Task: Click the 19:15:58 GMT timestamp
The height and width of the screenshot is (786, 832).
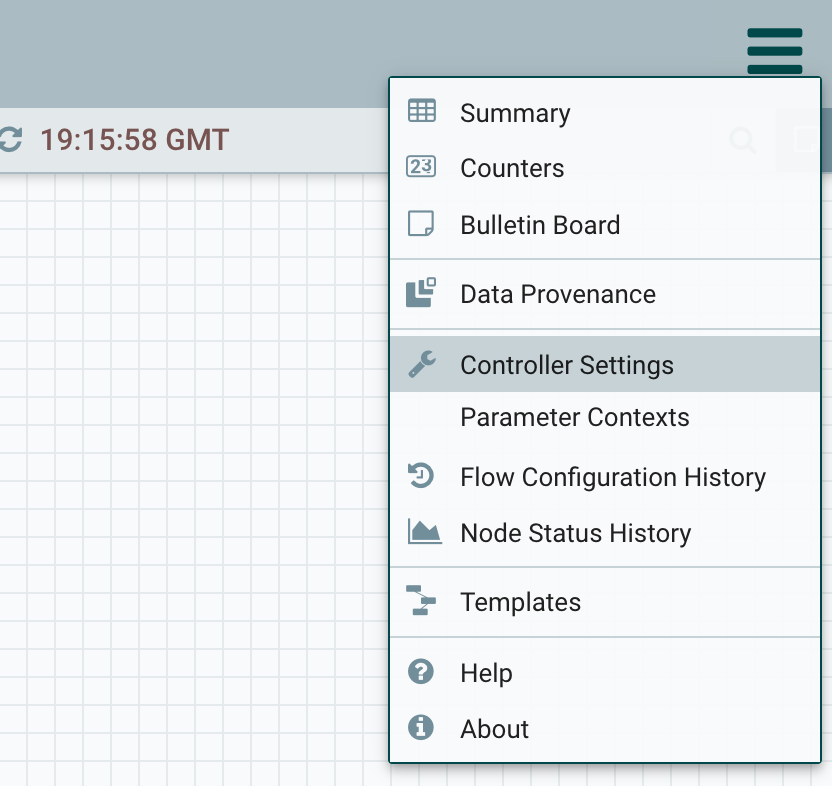Action: (x=134, y=139)
